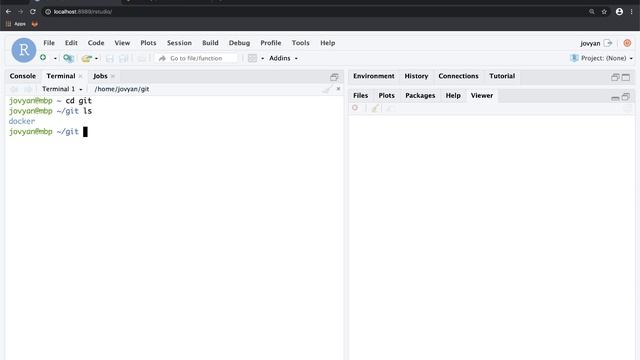Click the save all documents icon
Screen dimensions: 640x360
[123, 58]
